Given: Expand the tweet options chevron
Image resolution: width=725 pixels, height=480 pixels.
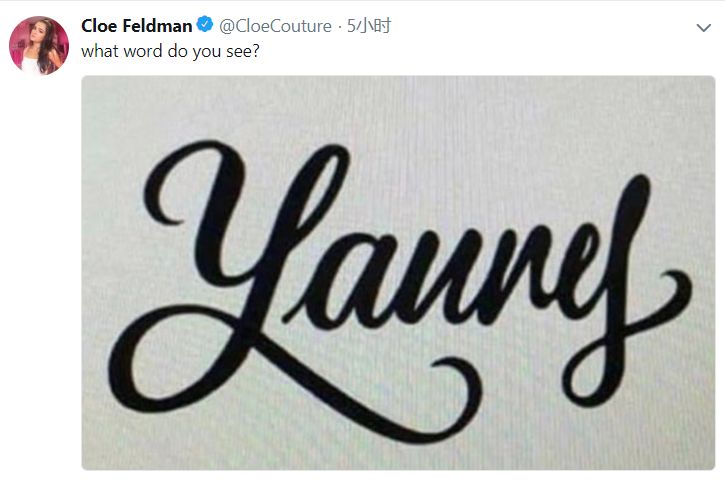Looking at the screenshot, I should (x=703, y=28).
